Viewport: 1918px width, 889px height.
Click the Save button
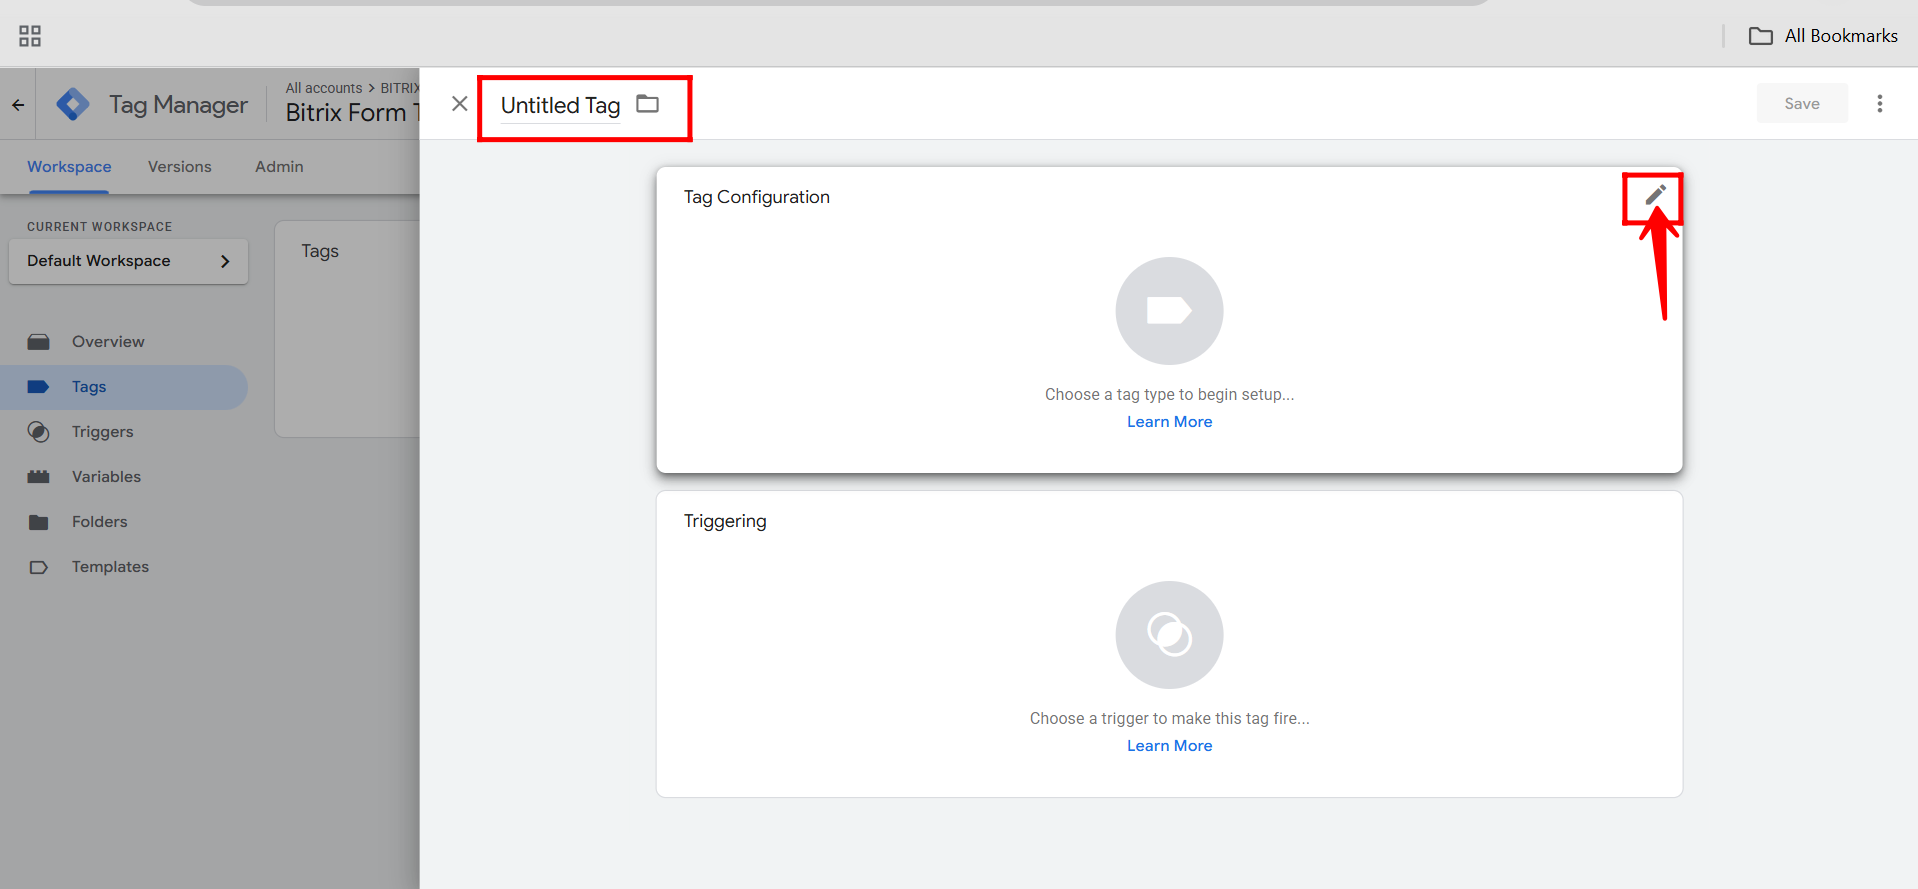click(x=1802, y=104)
